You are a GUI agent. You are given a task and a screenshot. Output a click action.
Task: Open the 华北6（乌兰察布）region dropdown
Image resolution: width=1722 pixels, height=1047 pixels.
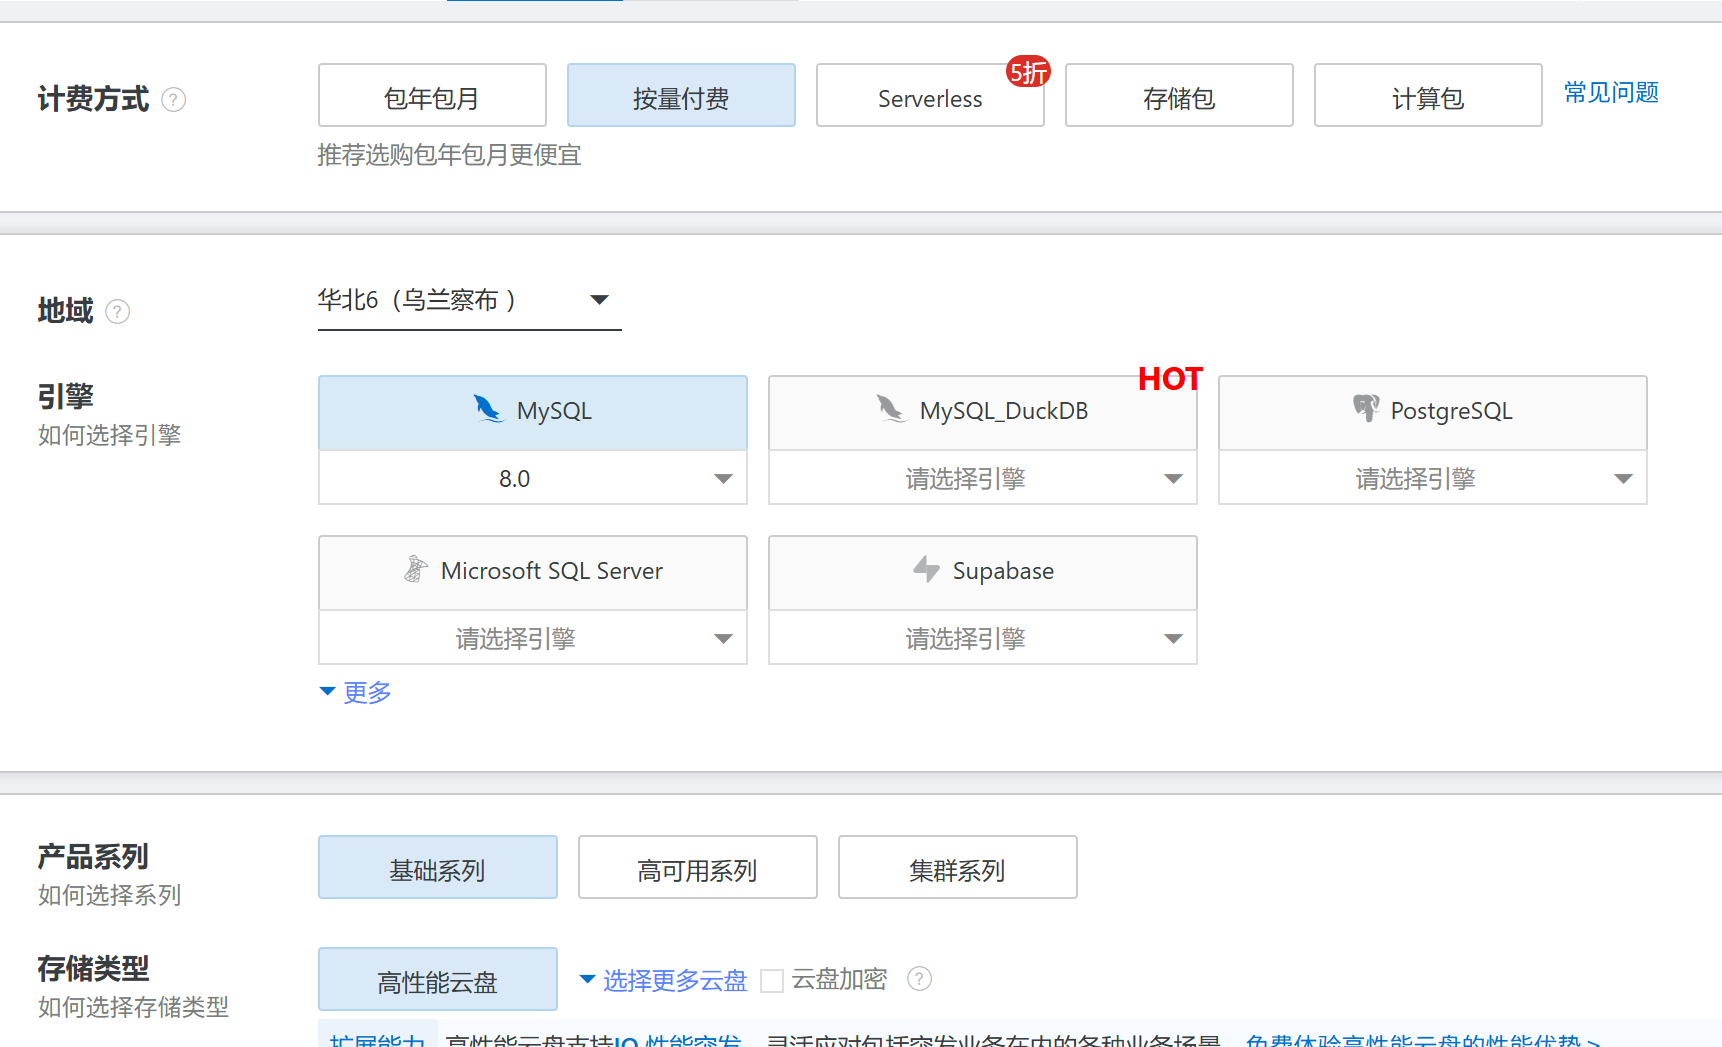pyautogui.click(x=470, y=301)
